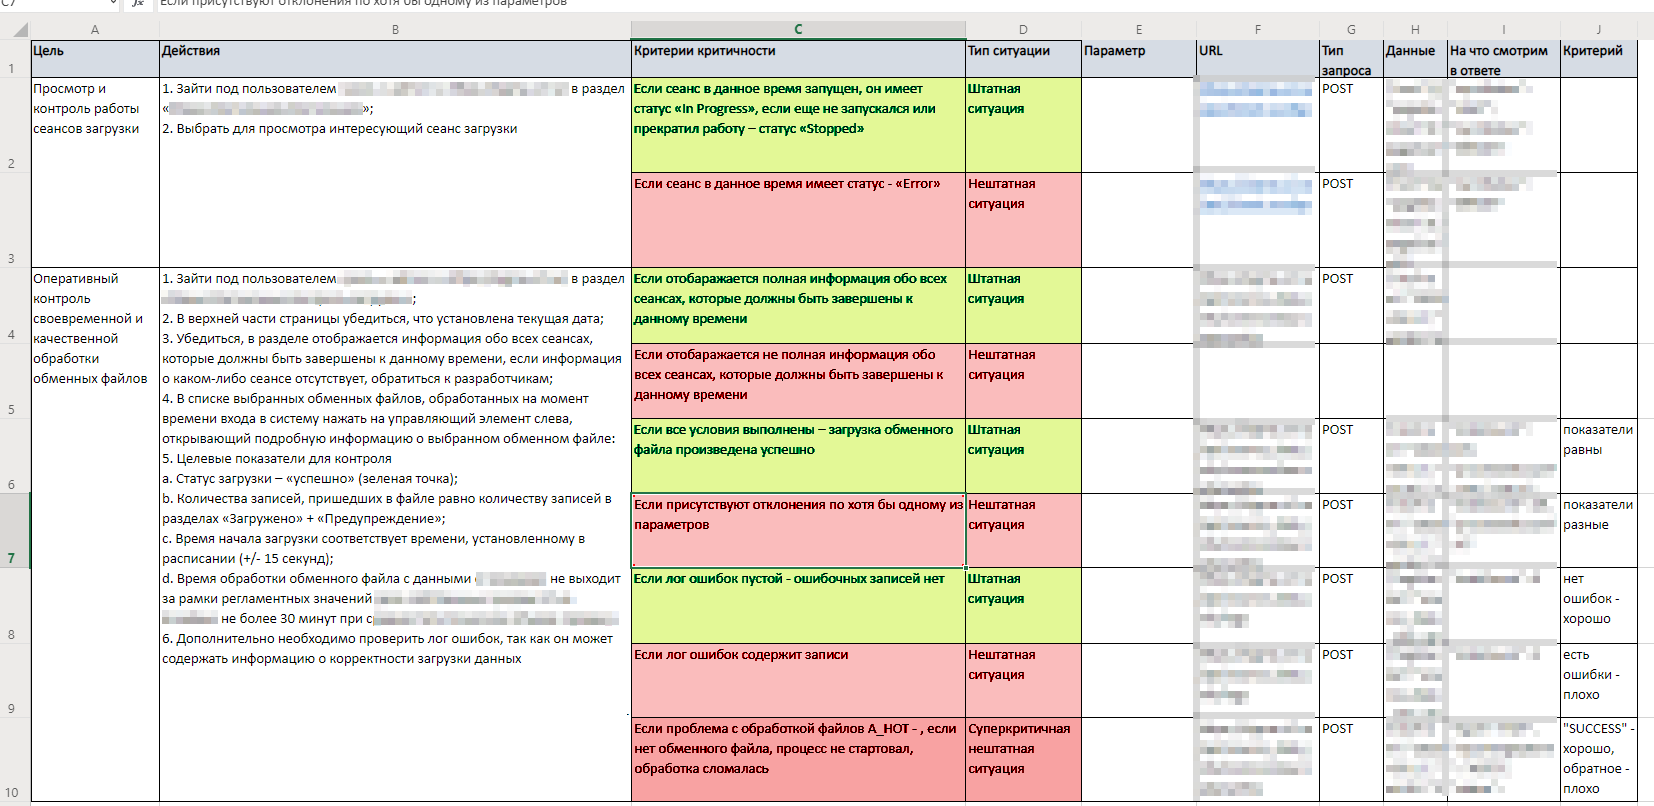Select row 4 header
This screenshot has width=1654, height=806.
(x=14, y=306)
